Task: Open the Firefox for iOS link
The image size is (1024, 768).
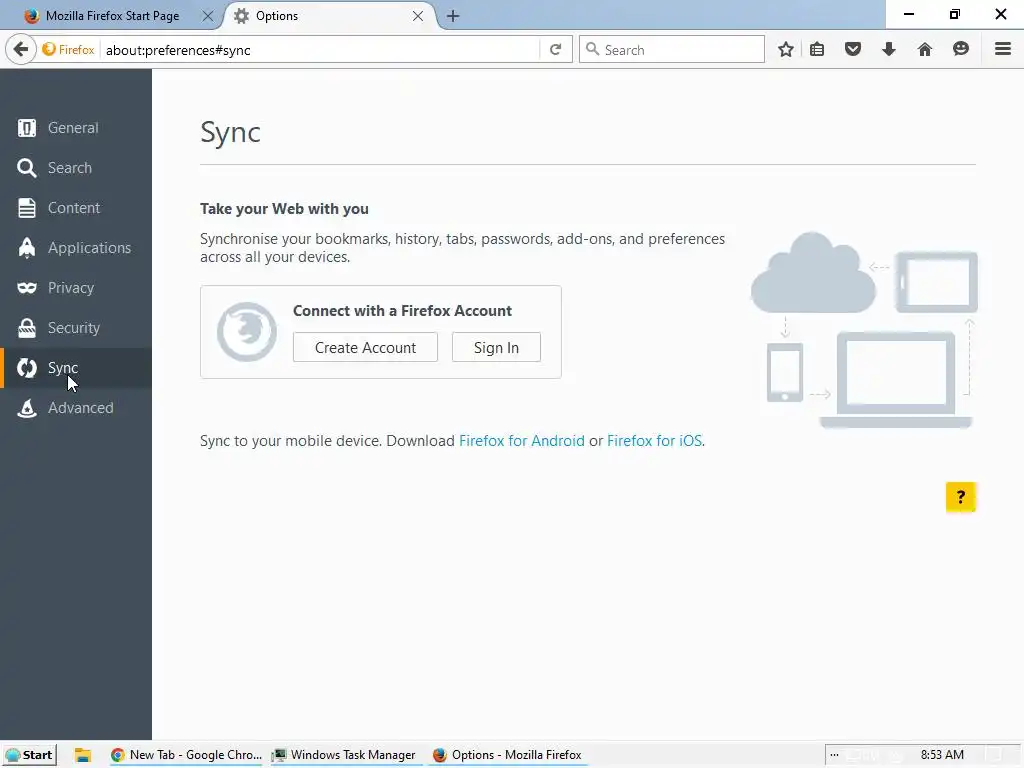Action: pyautogui.click(x=654, y=441)
